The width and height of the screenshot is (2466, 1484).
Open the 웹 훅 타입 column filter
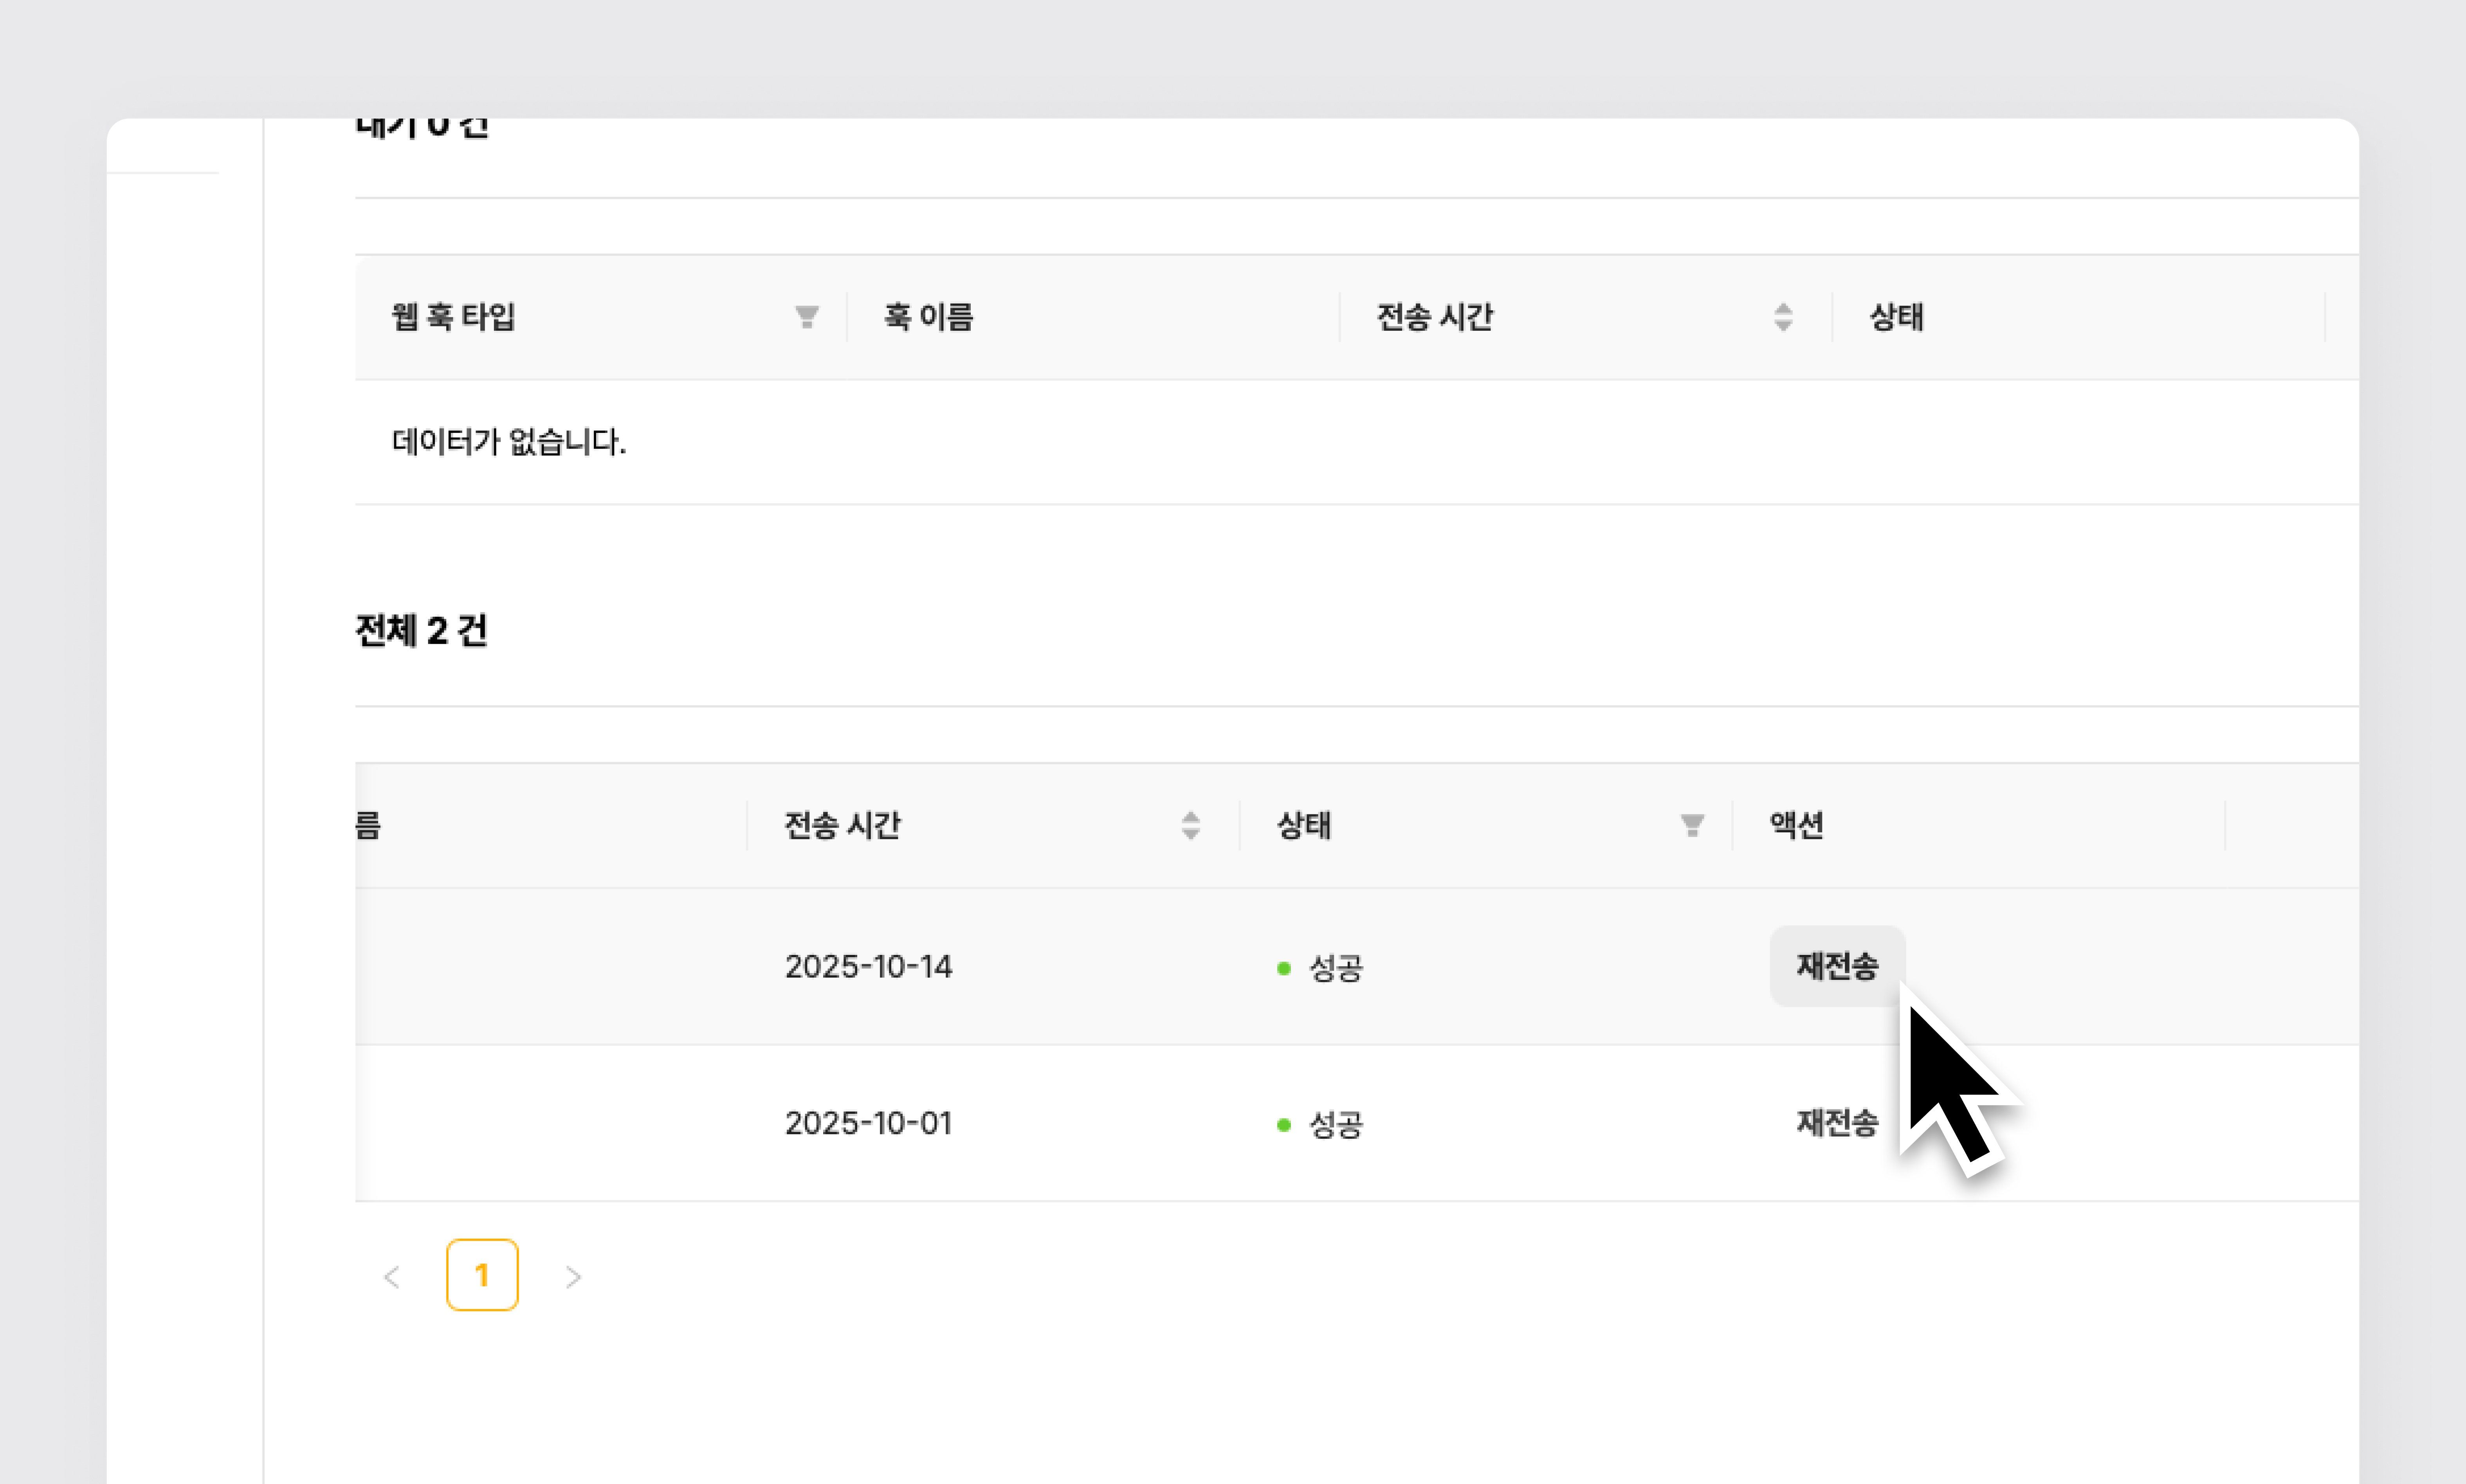click(806, 317)
